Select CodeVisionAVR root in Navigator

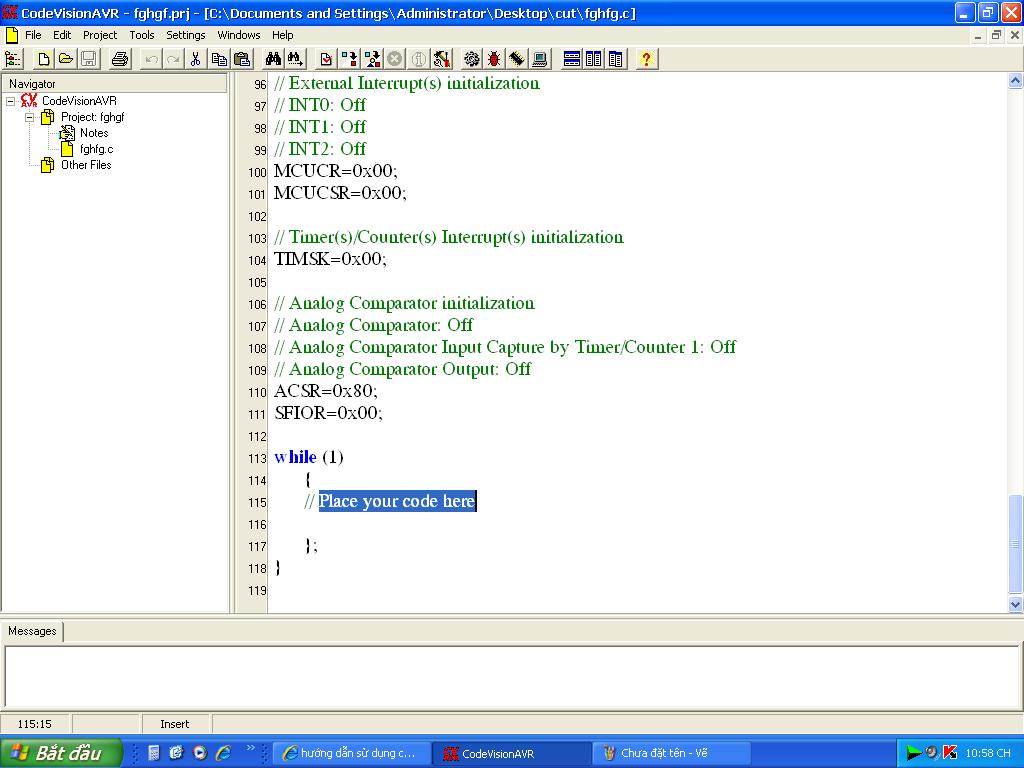[x=80, y=101]
